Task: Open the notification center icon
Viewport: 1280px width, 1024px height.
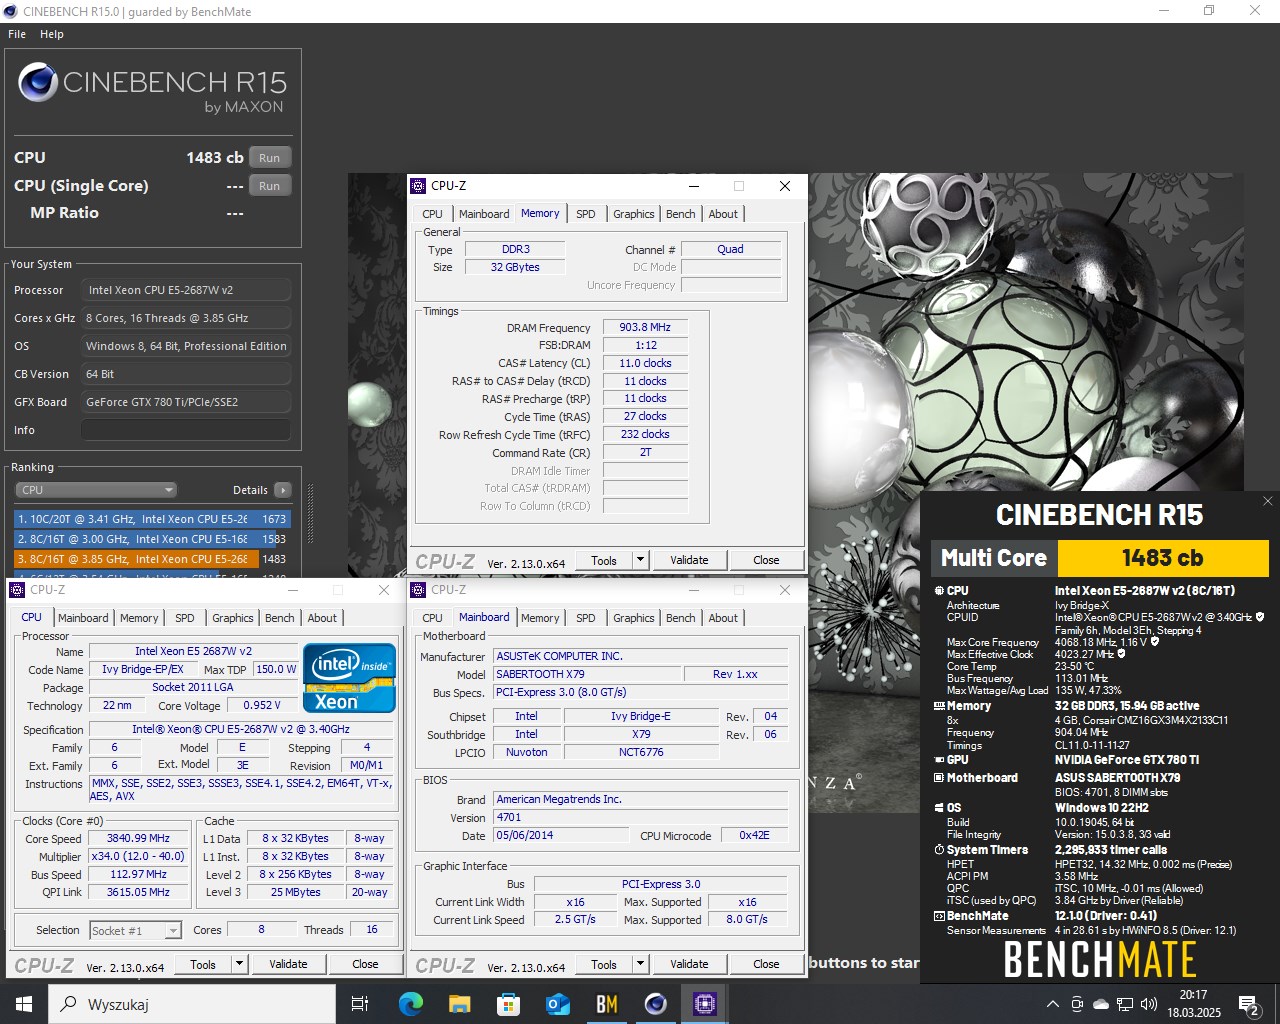Action: point(1249,1004)
